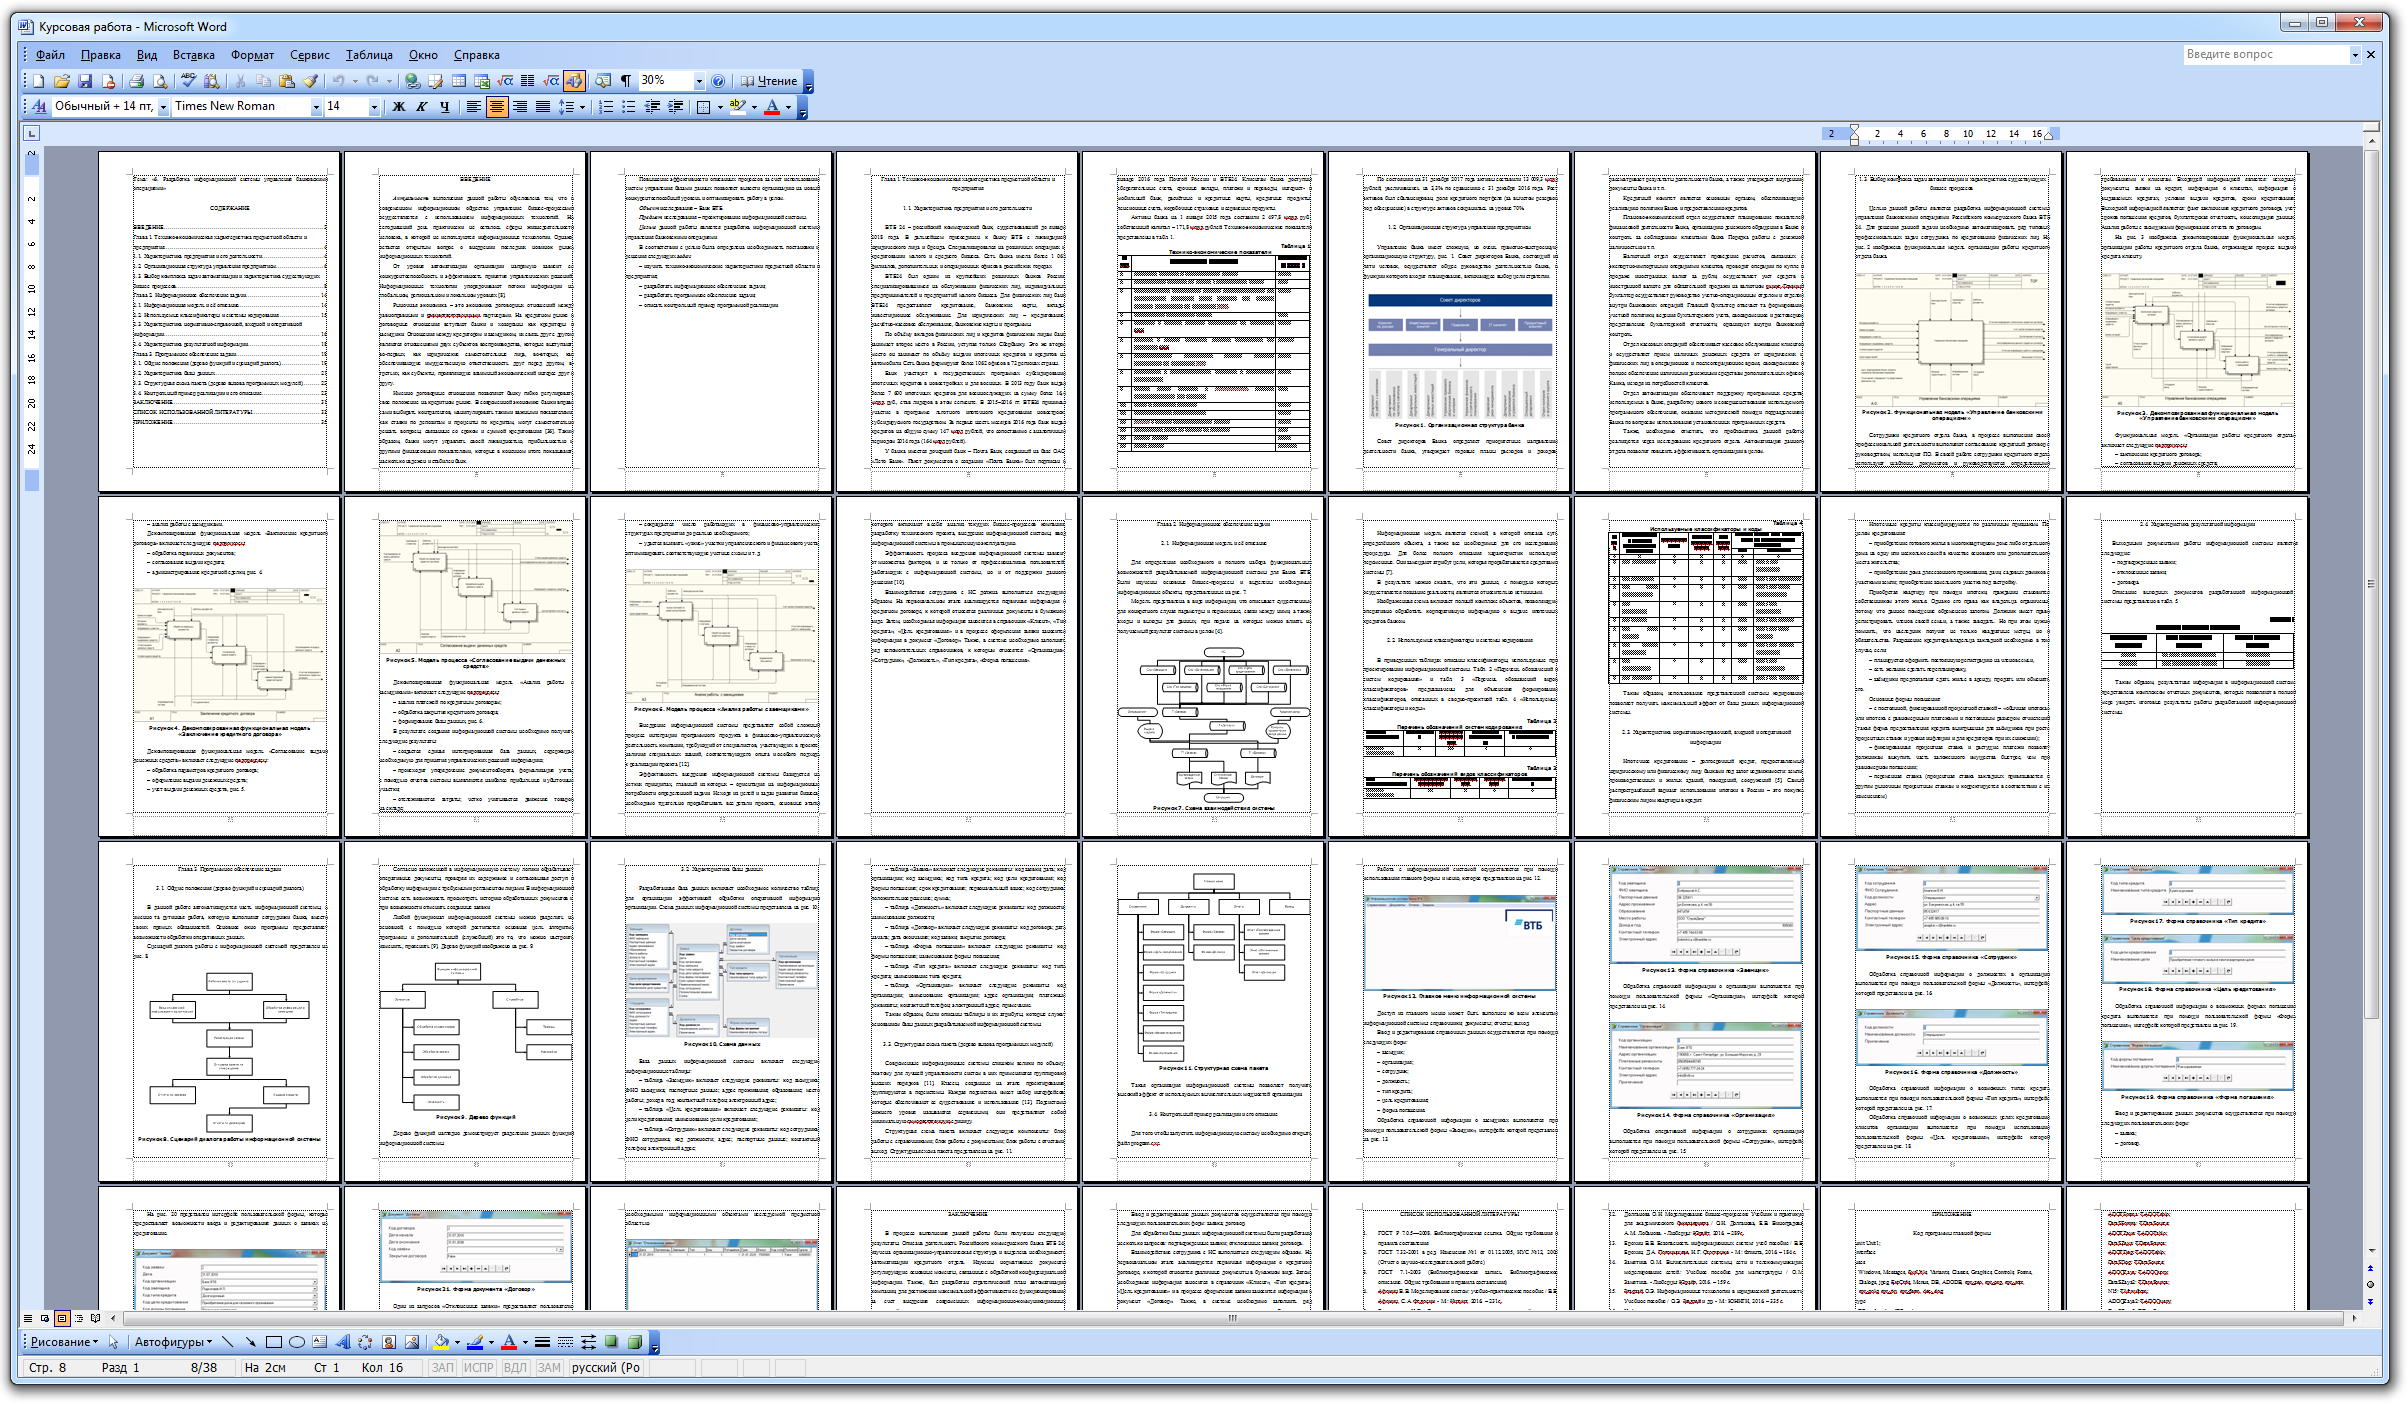This screenshot has height=1404, width=2408.
Task: Select the Oval shape tool
Action: coord(297,1342)
